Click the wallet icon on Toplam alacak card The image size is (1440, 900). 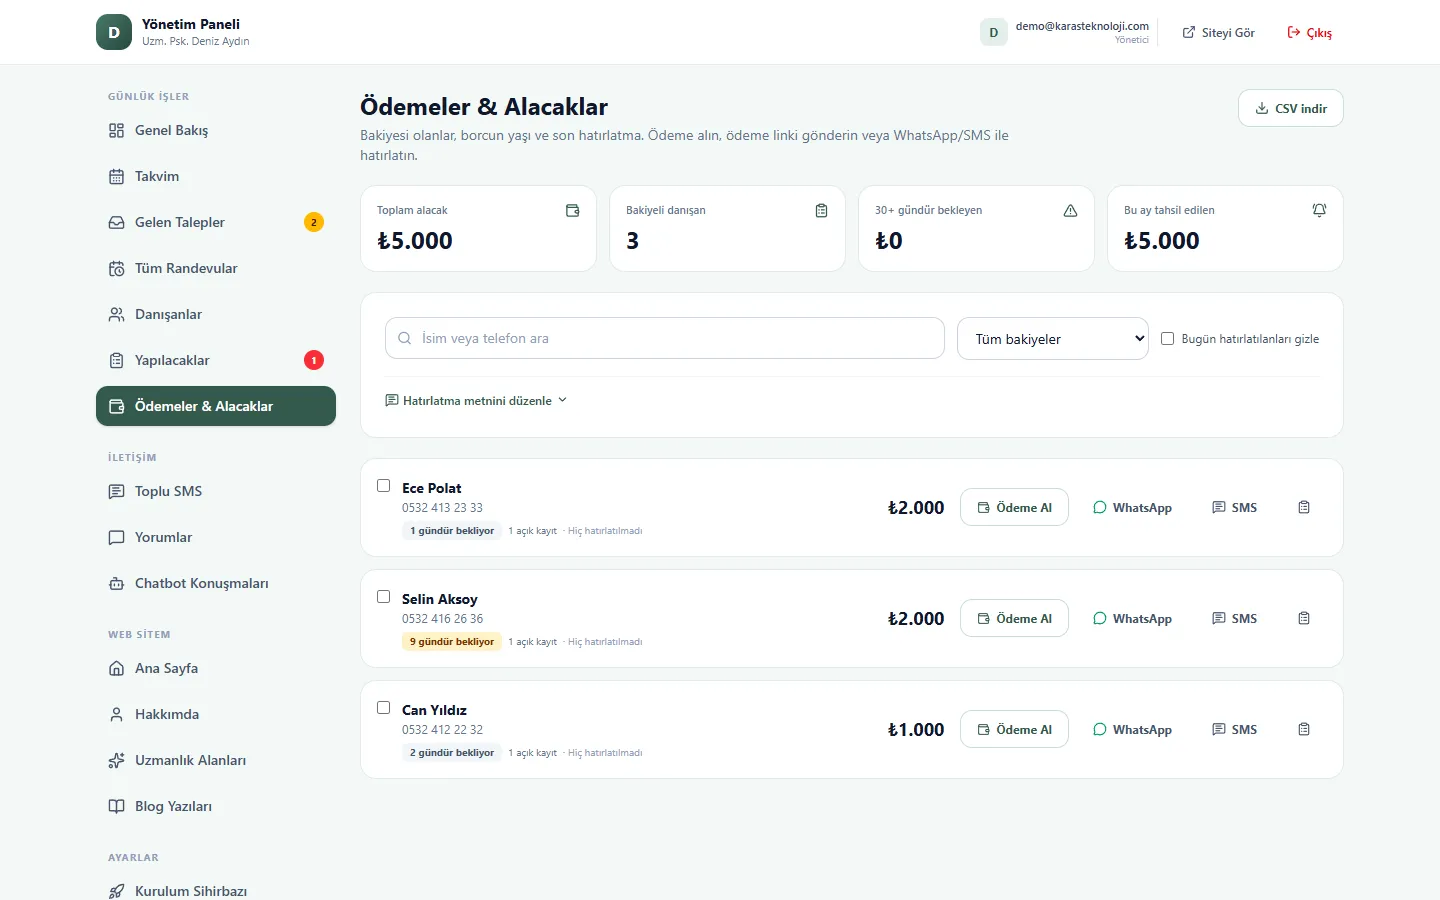click(x=573, y=211)
